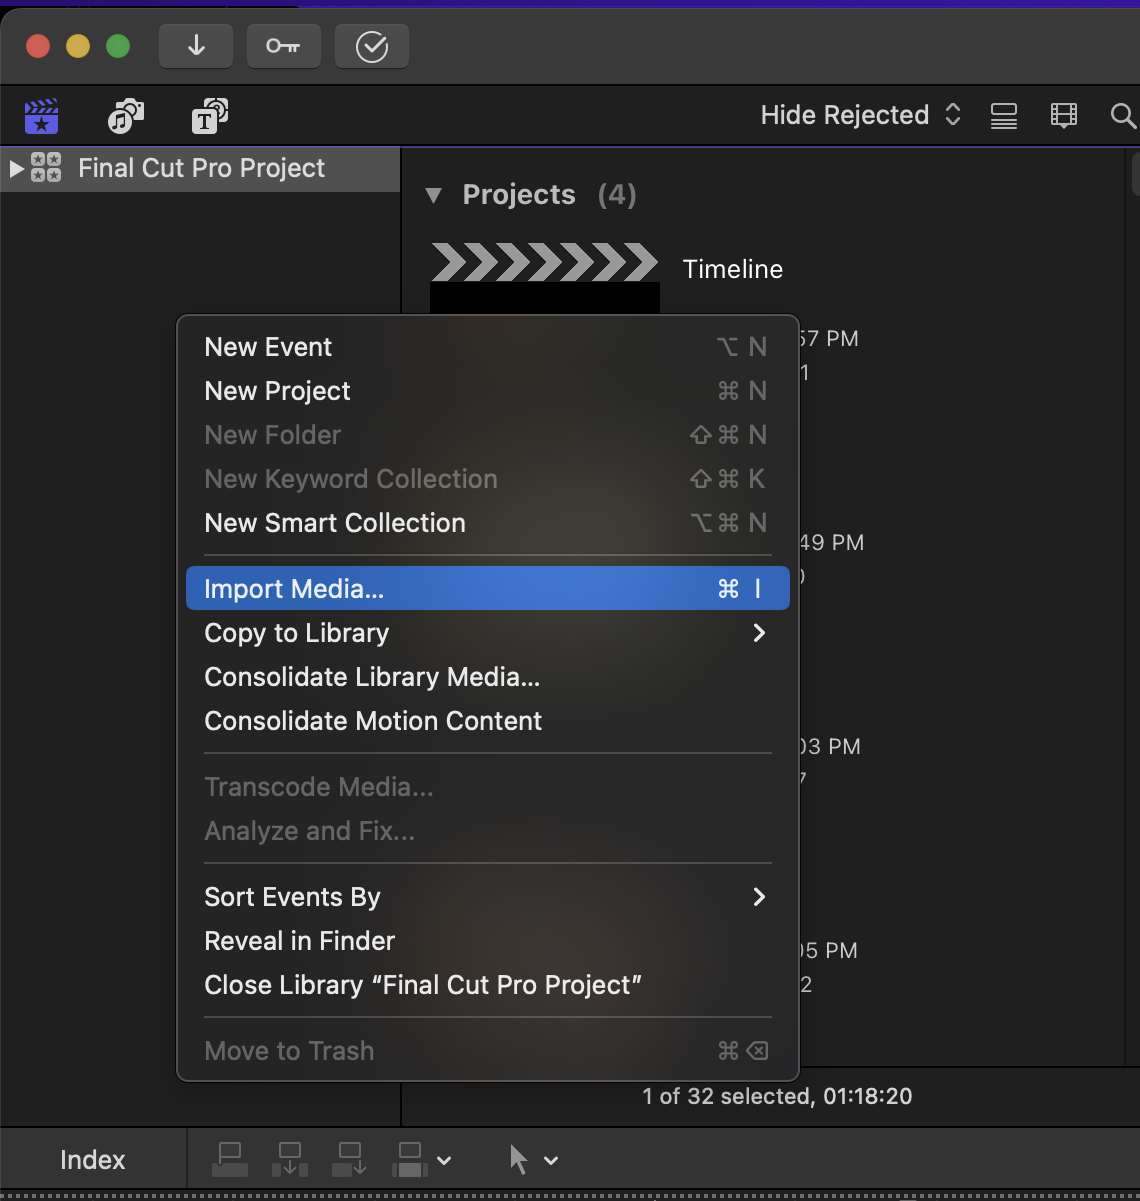Click the red close window button
This screenshot has width=1140, height=1201.
[x=38, y=46]
